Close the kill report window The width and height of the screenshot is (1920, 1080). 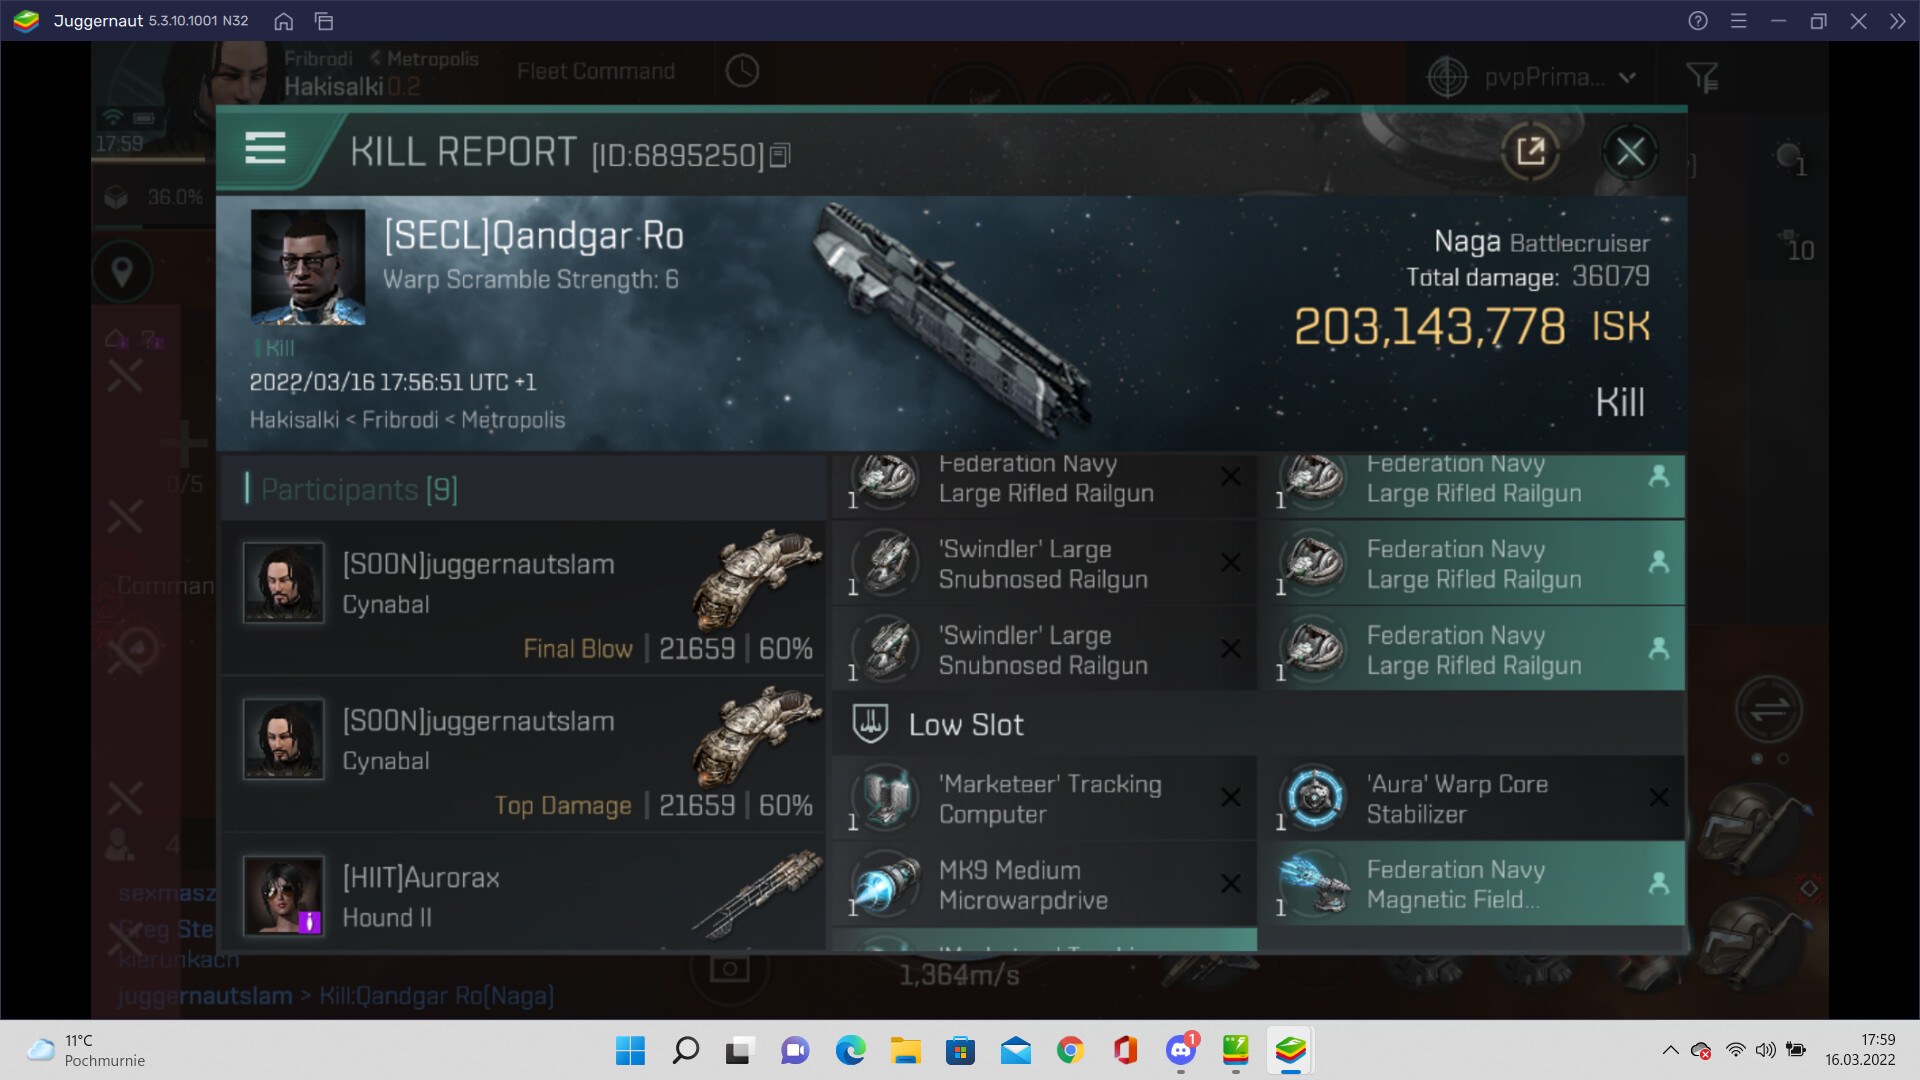click(1630, 152)
